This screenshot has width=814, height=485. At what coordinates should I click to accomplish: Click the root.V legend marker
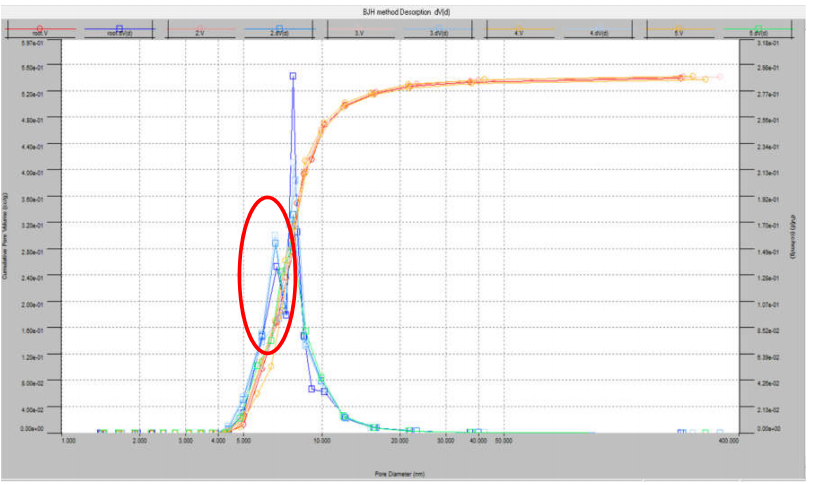click(39, 29)
